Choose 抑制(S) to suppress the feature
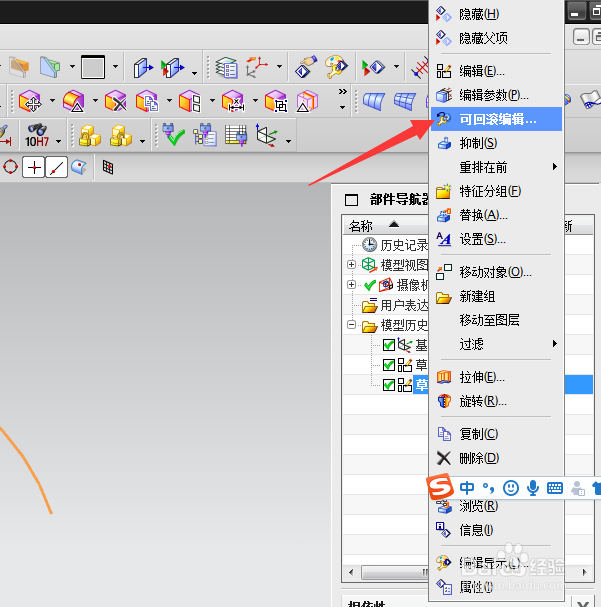 [496, 143]
